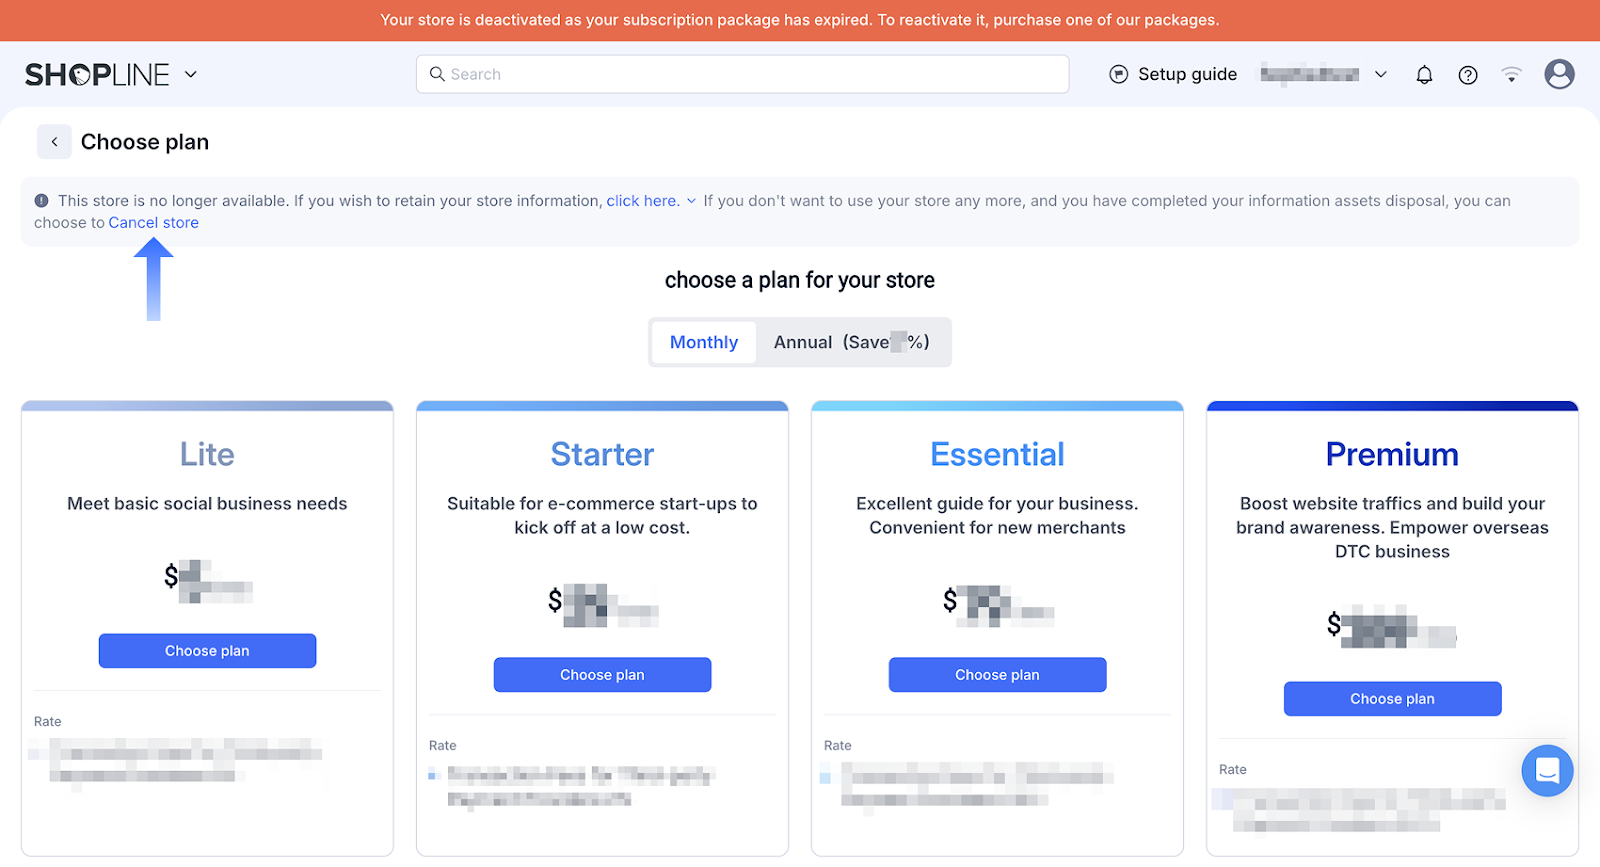Click the SHOPLINE logo
Screen dimensions: 1600x867
coord(97,75)
